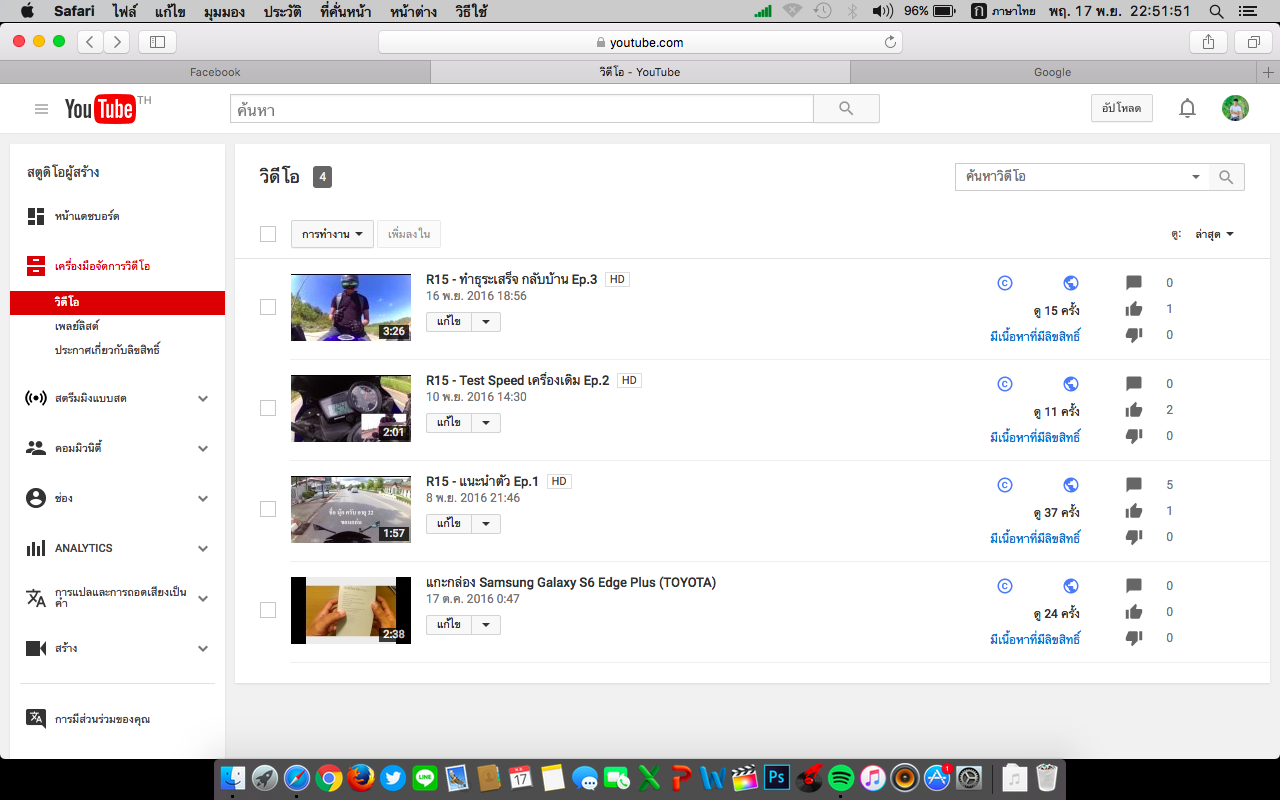Click the YouTube ค้นหา search field
This screenshot has width=1280, height=800.
(x=521, y=109)
